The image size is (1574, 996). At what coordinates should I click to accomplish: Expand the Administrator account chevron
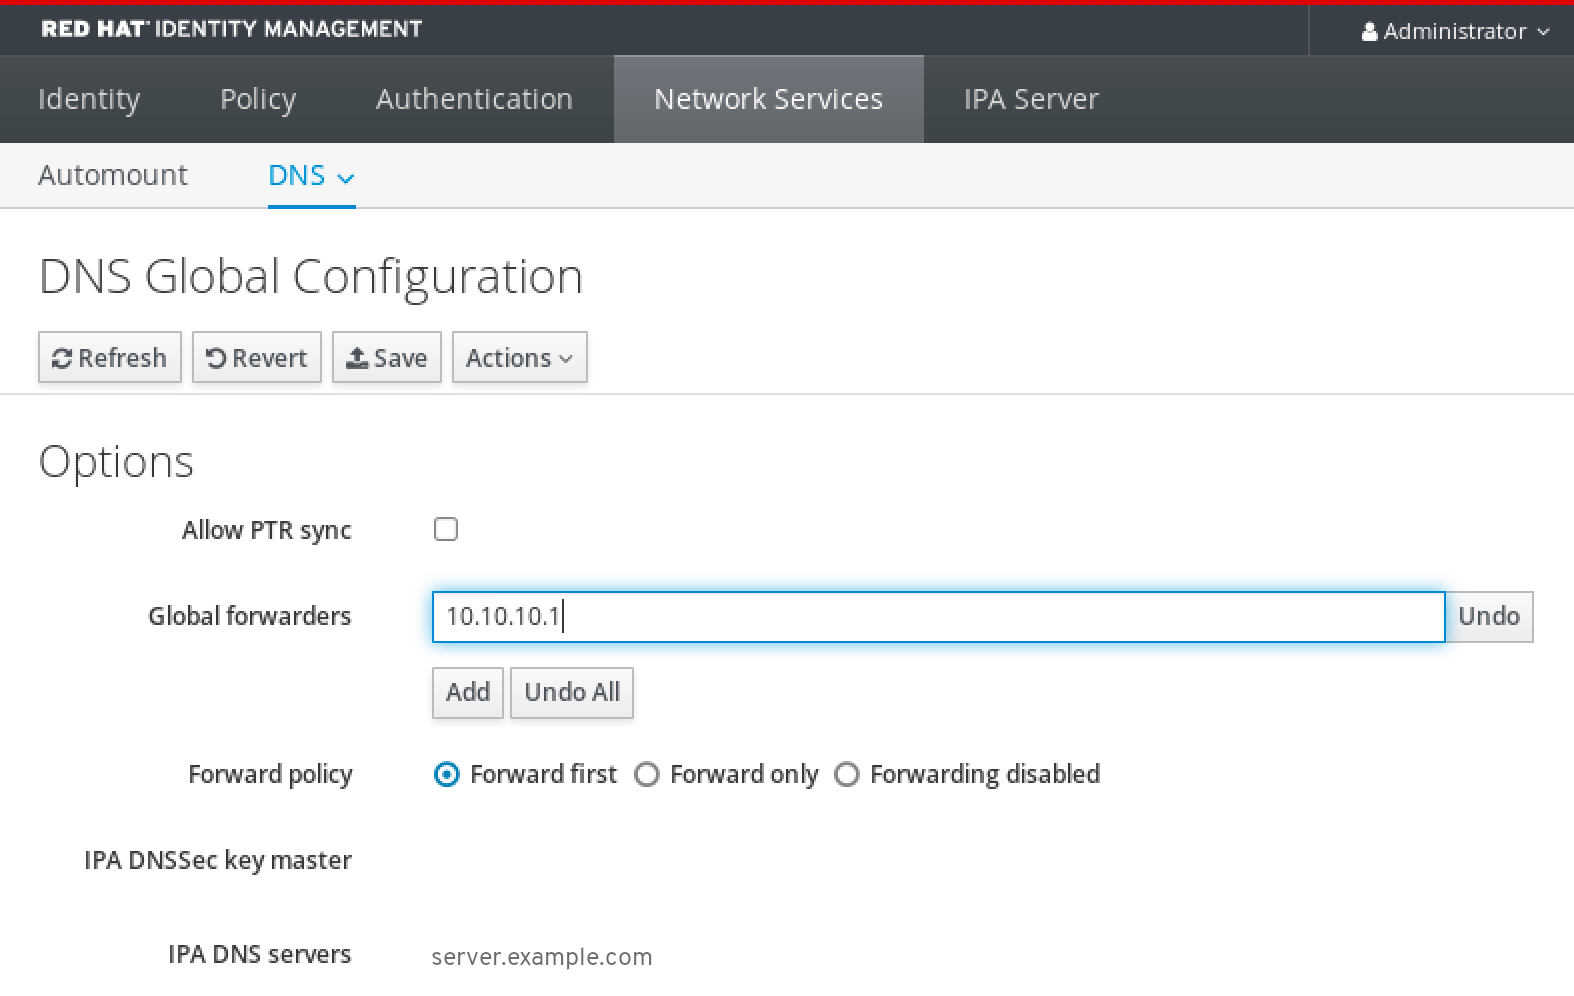[1543, 32]
